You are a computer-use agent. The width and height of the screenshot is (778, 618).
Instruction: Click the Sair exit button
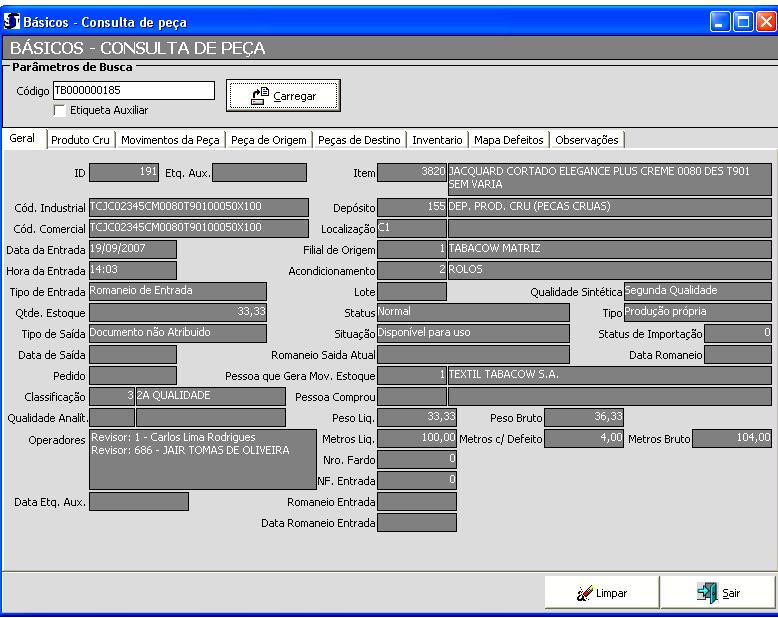[717, 593]
